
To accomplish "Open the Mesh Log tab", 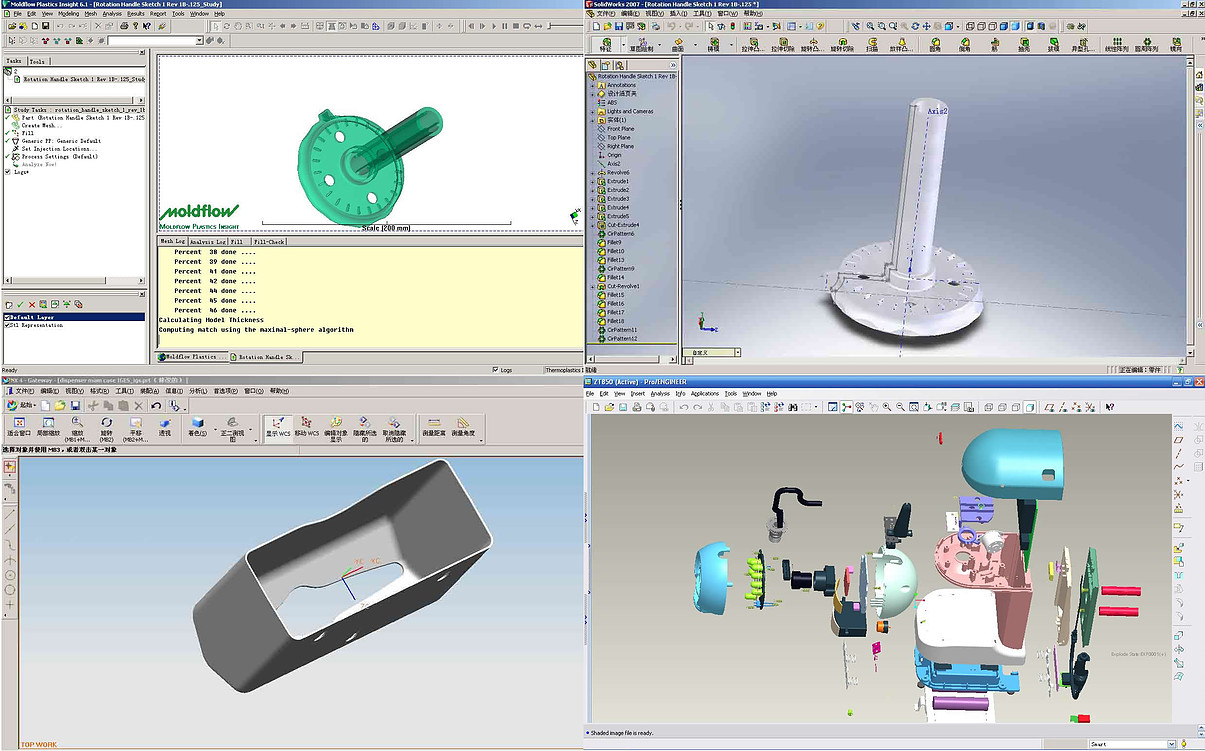I will tap(172, 241).
